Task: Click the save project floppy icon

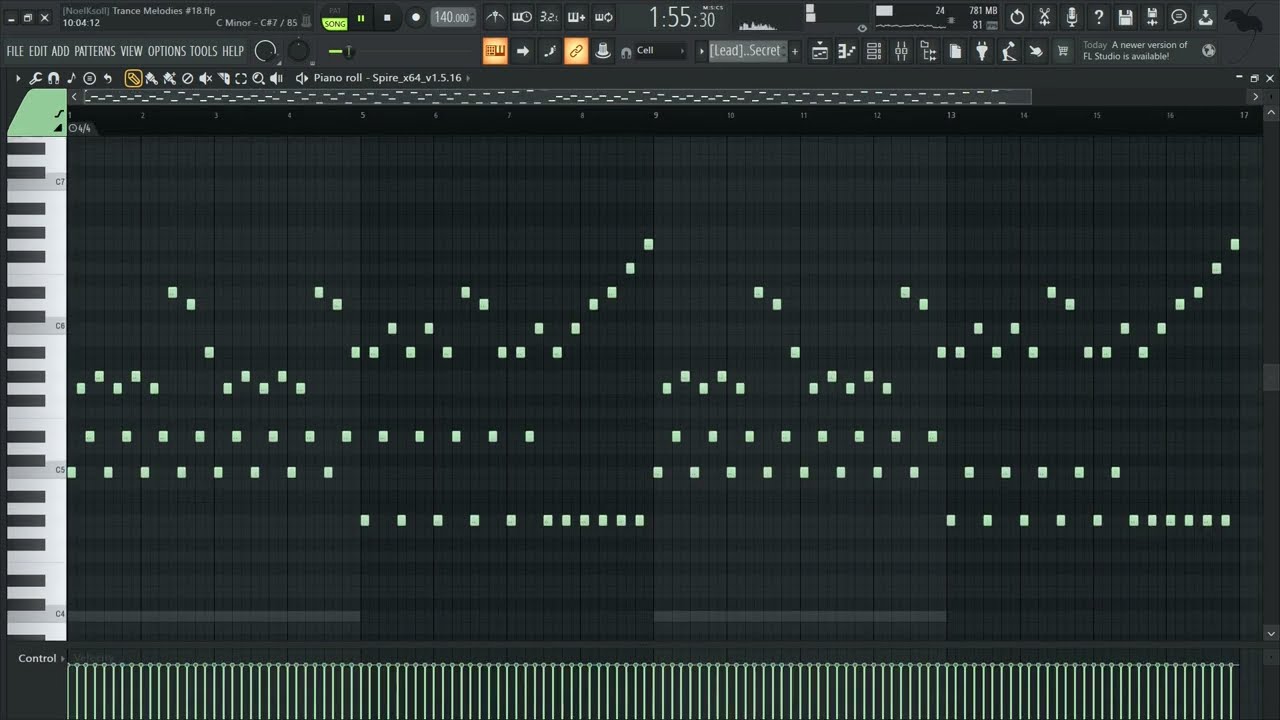Action: pyautogui.click(x=1125, y=17)
